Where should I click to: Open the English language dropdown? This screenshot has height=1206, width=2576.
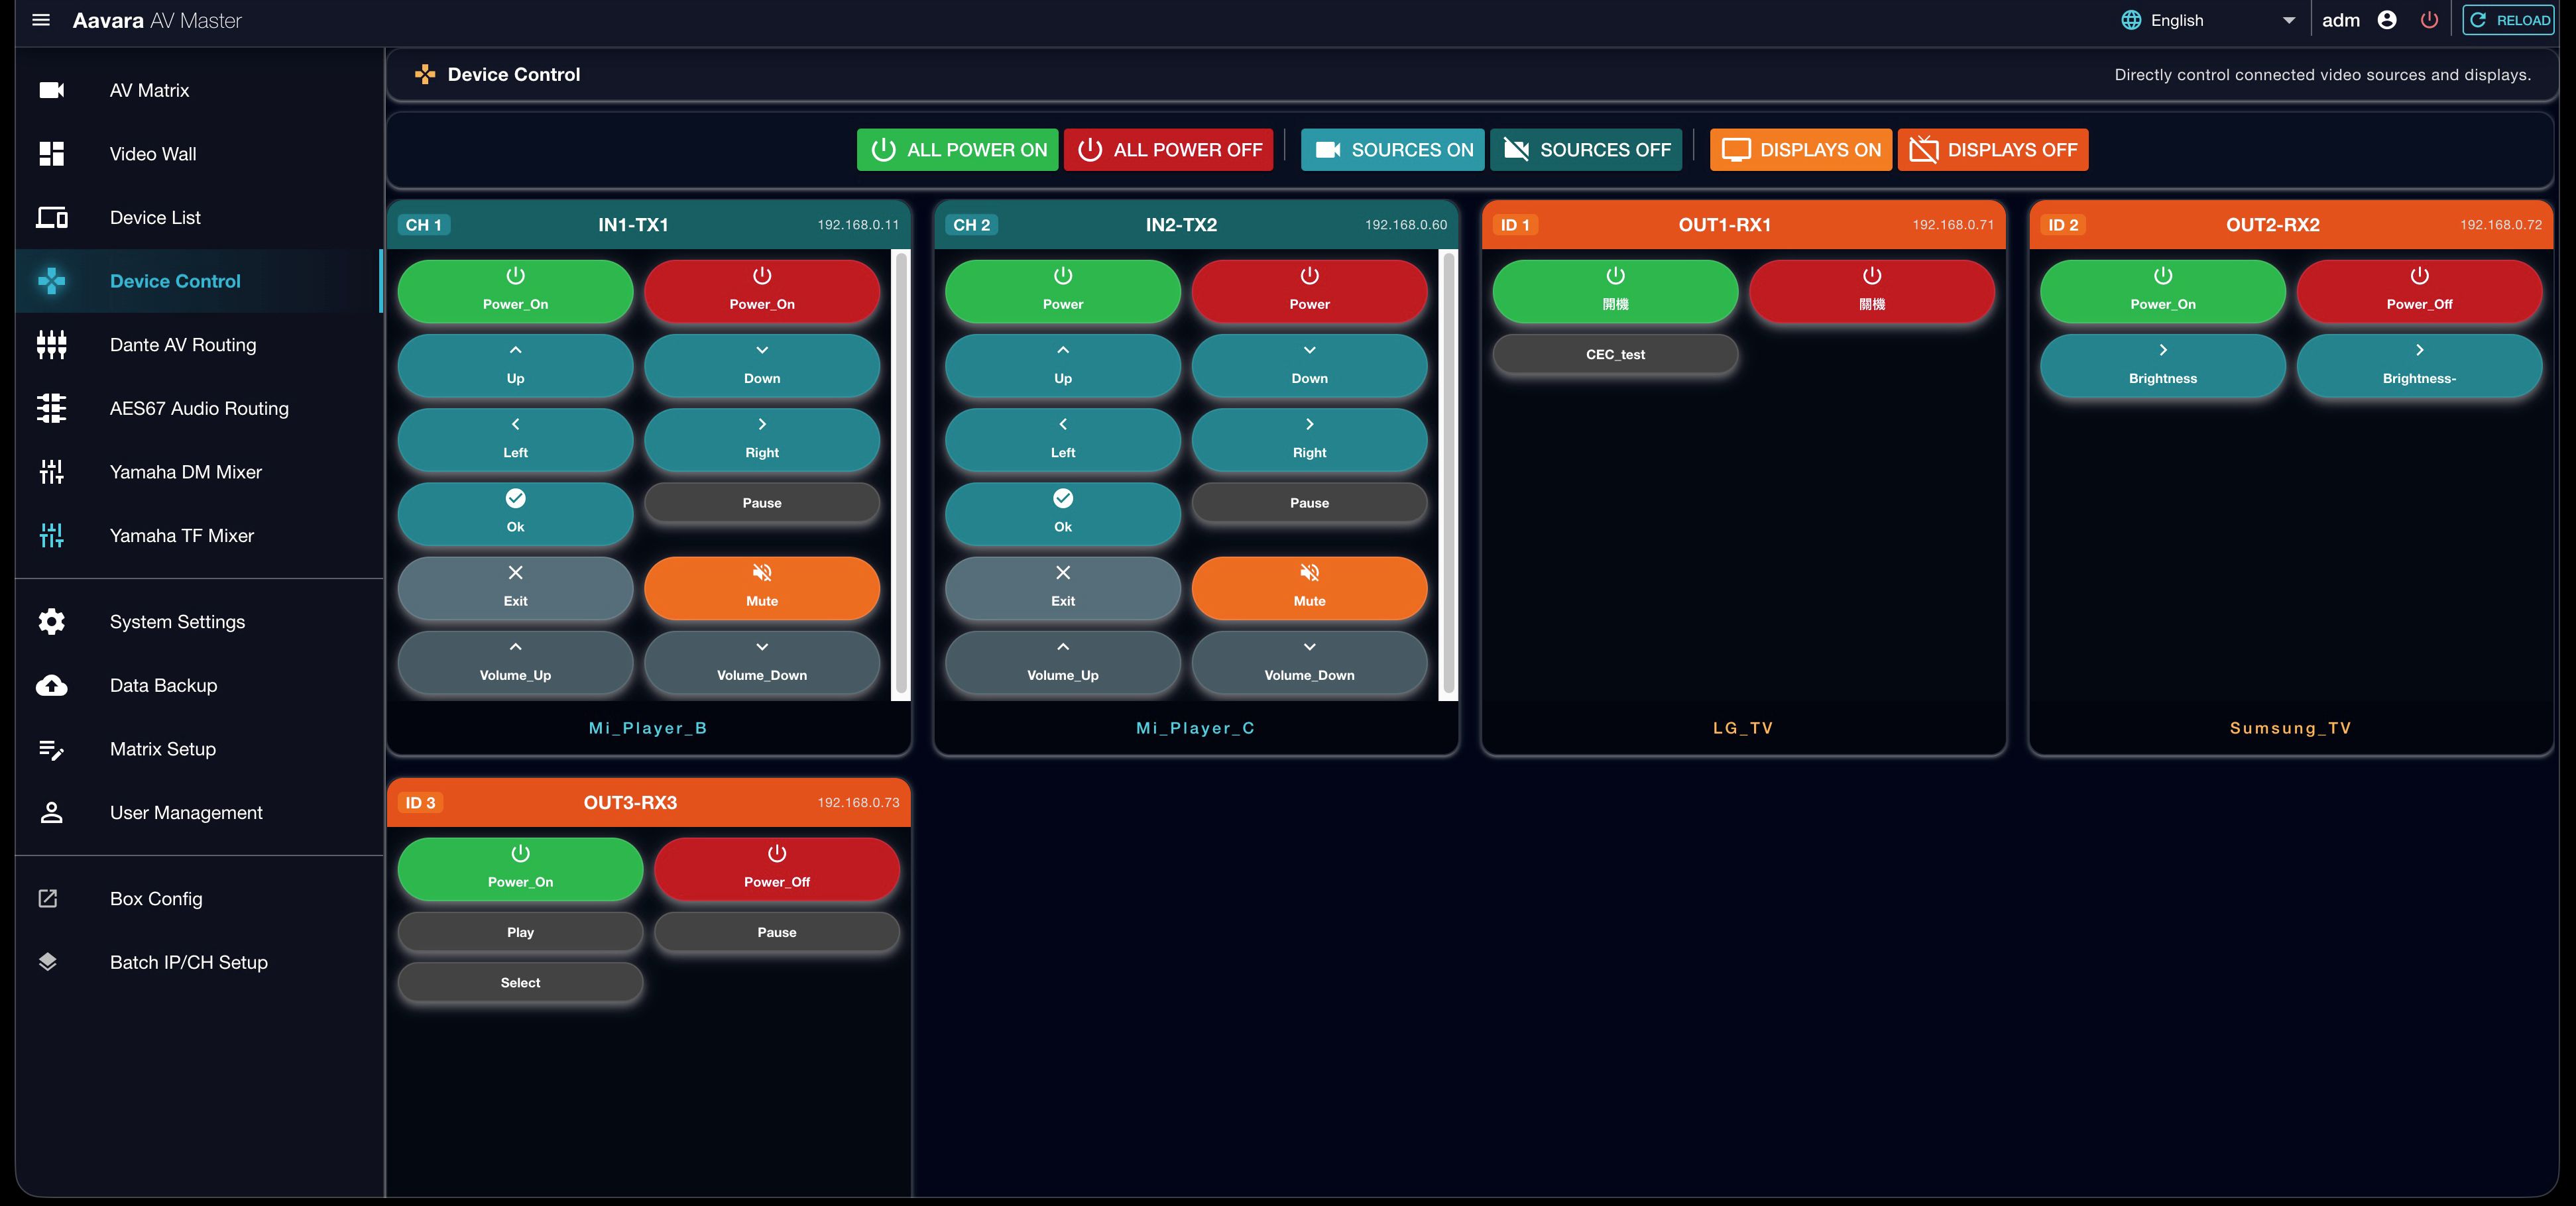point(2208,20)
